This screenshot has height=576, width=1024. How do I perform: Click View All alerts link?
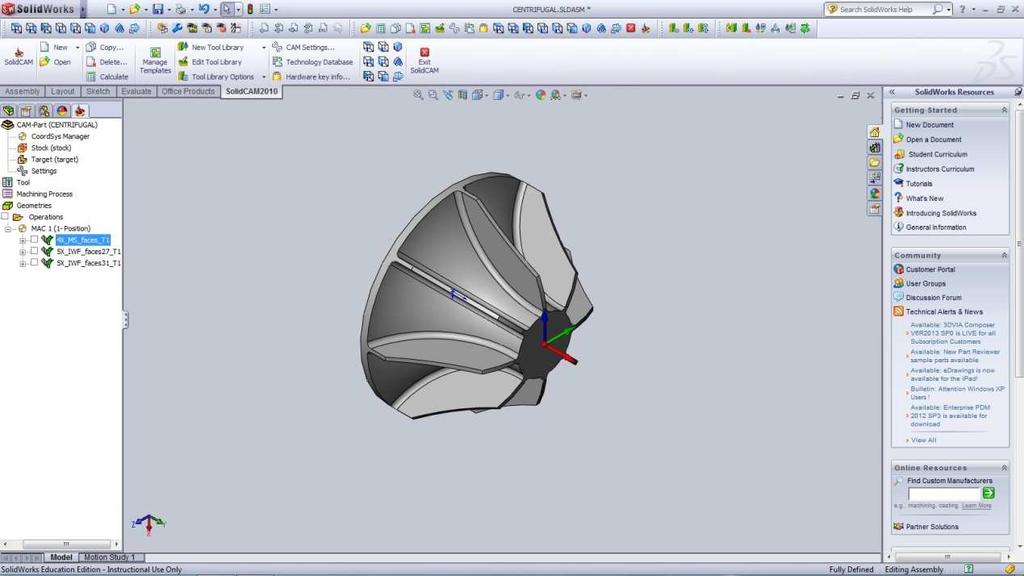click(923, 440)
